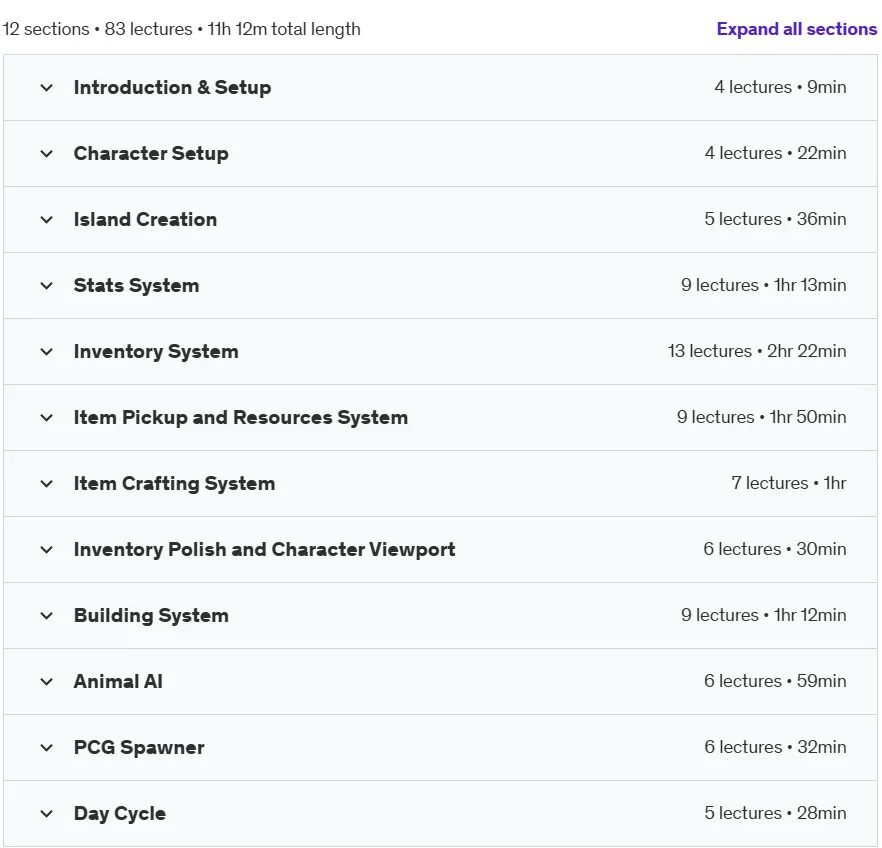Viewport: 882px width, 848px height.
Task: Expand the Character Setup chevron
Action: click(x=47, y=154)
